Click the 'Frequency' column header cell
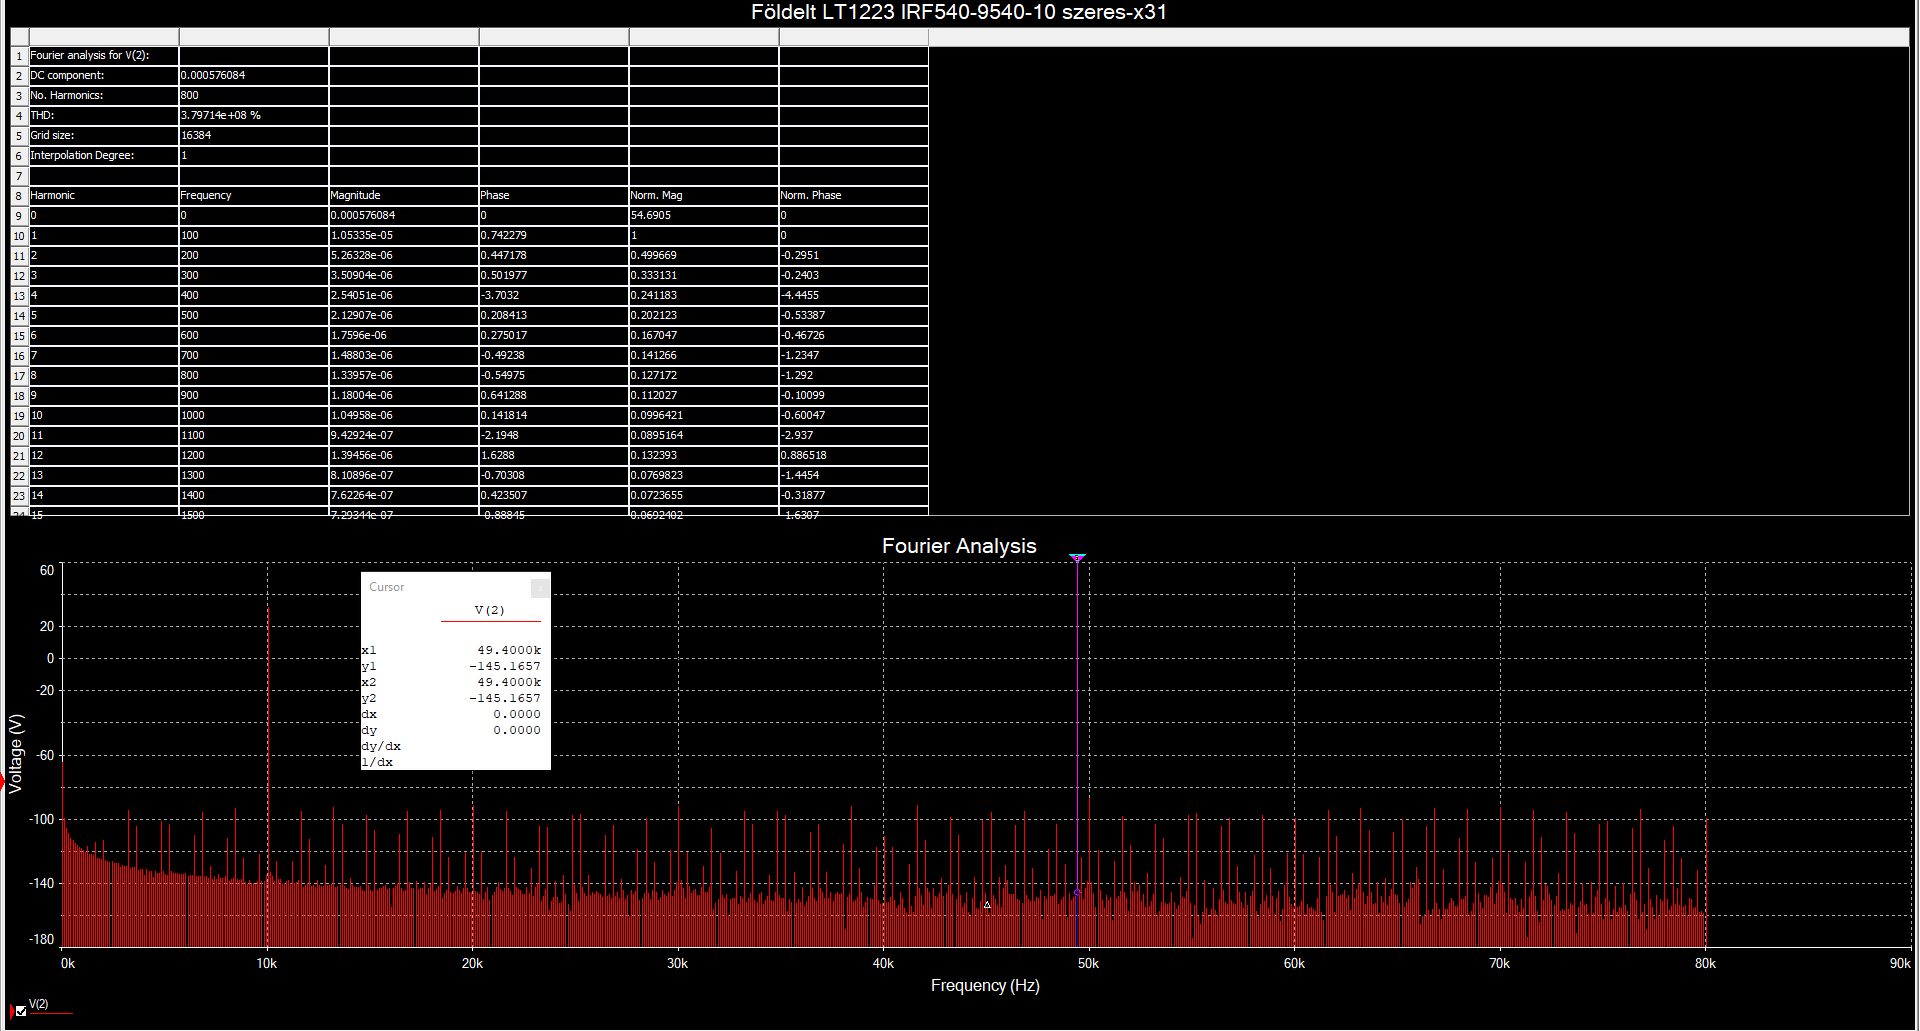 (254, 195)
